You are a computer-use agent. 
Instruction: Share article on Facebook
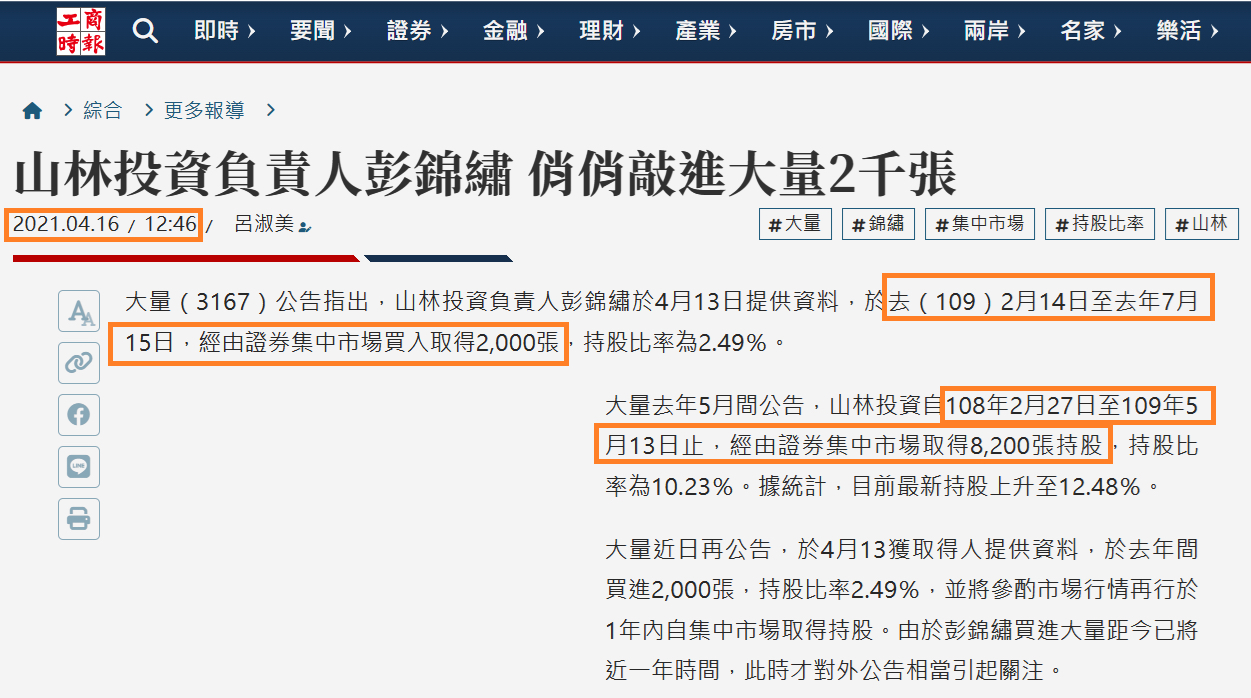tap(79, 414)
